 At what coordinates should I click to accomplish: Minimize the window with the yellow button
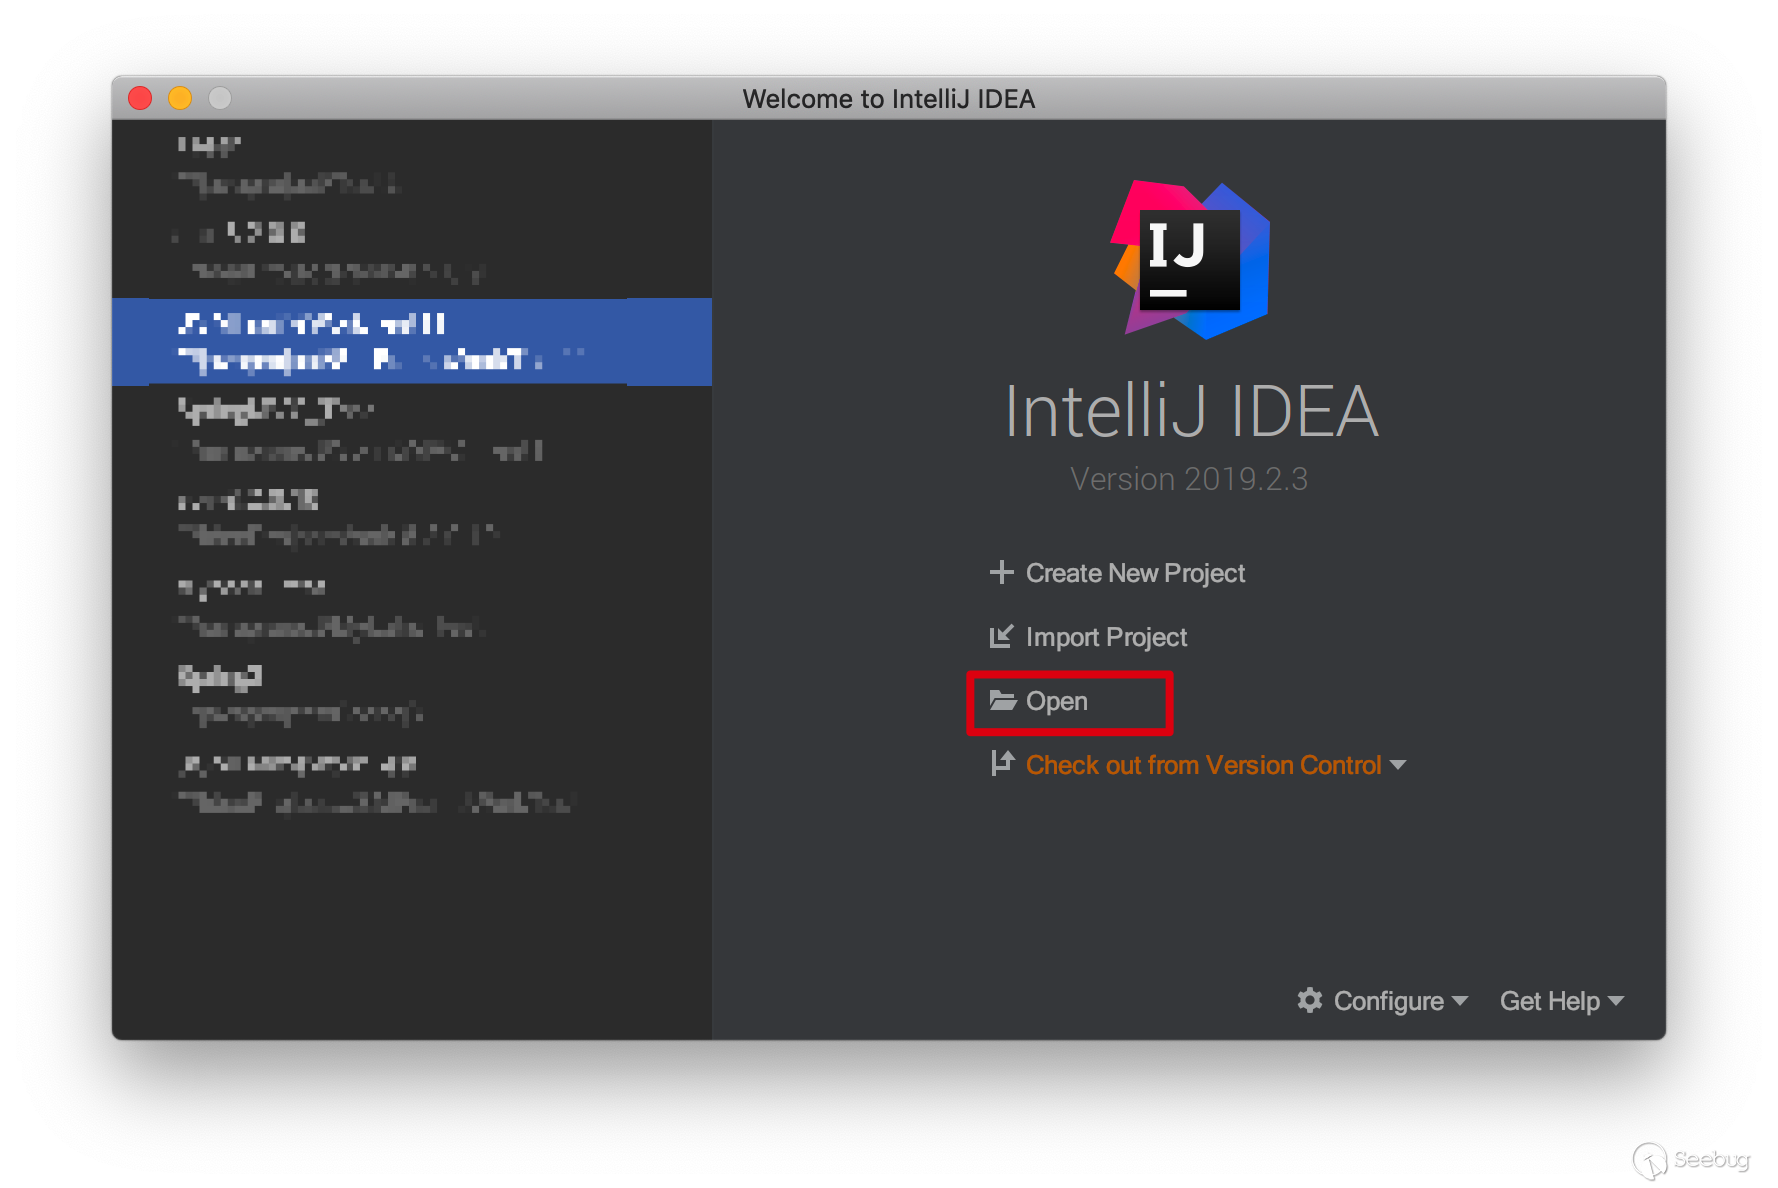coord(180,98)
